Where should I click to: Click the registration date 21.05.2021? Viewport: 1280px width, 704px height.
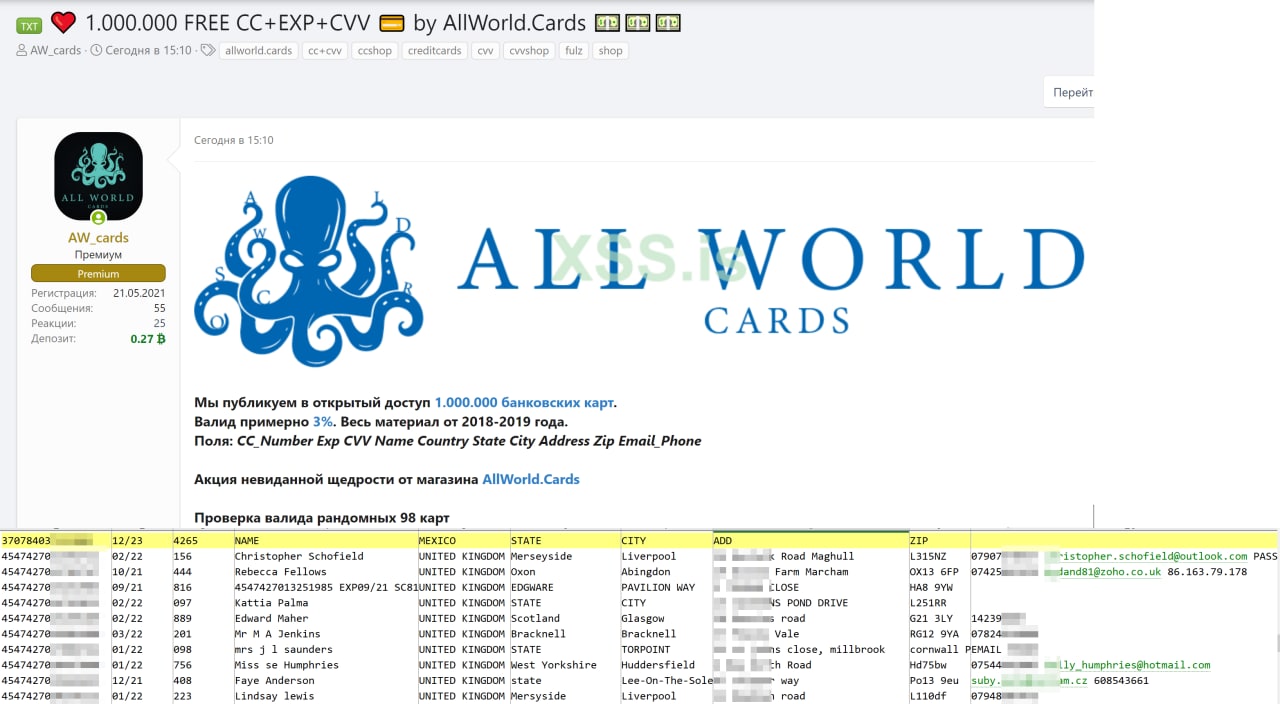139,294
